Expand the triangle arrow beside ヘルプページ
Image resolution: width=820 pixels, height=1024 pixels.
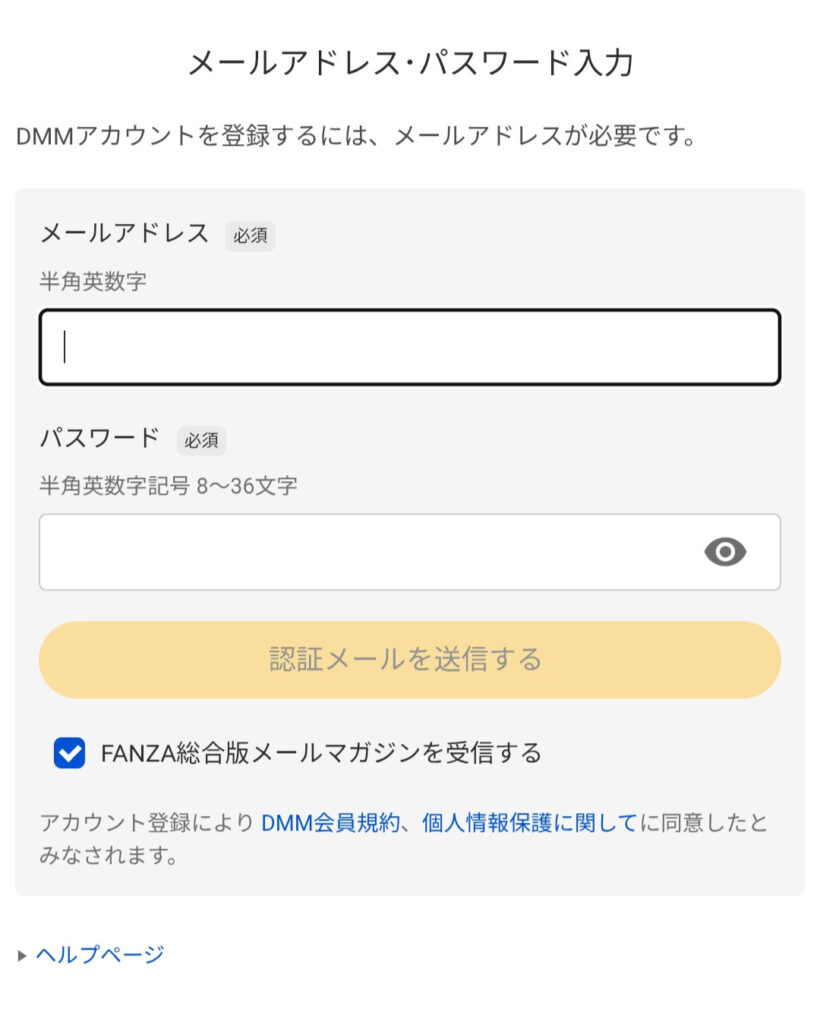coord(22,955)
